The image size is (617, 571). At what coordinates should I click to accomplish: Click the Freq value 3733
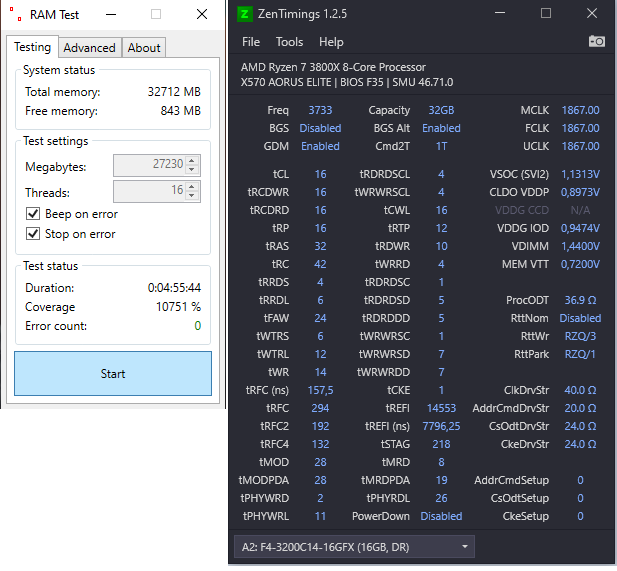pos(320,110)
